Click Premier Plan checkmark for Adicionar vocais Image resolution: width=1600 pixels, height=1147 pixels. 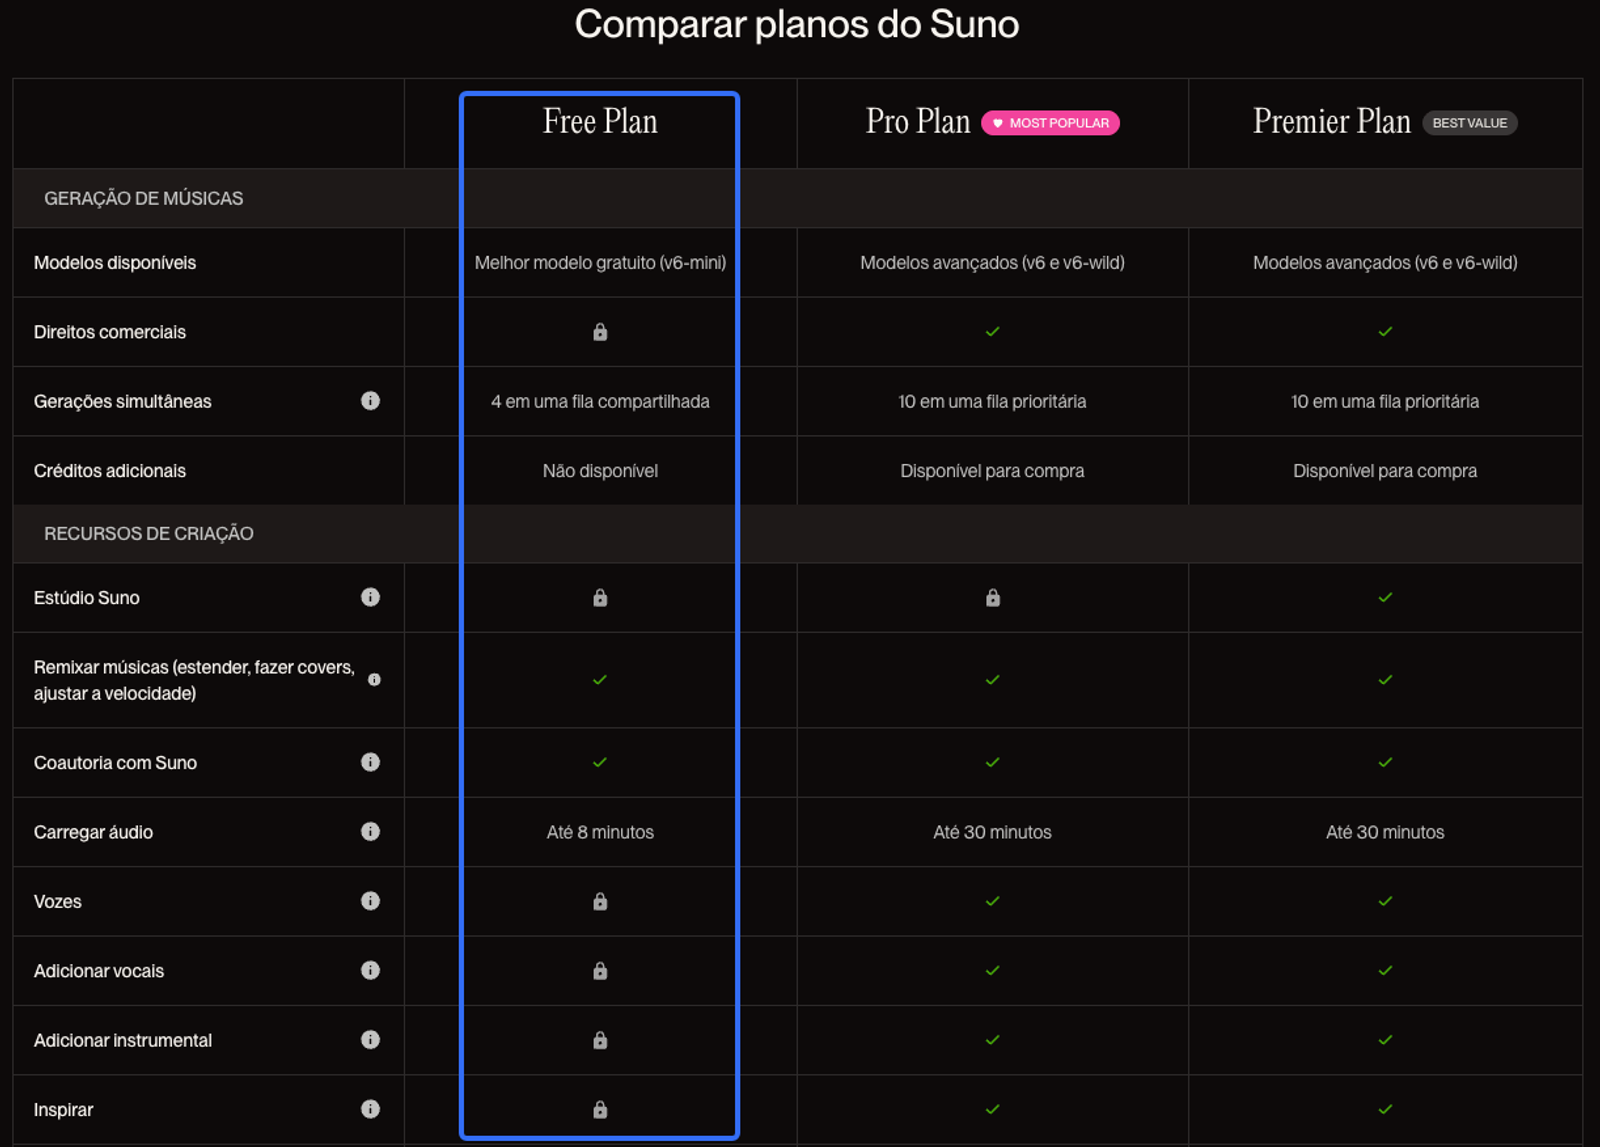coord(1385,971)
